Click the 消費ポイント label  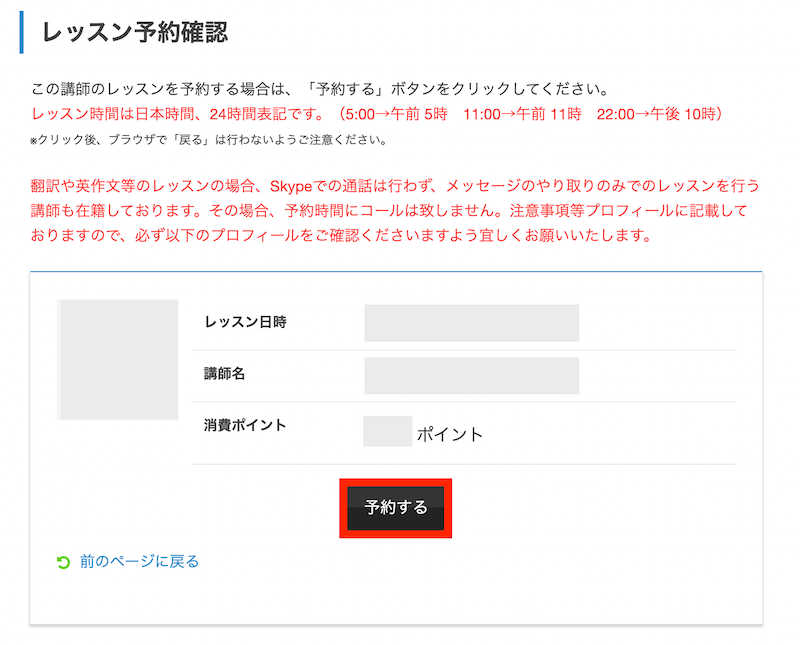pyautogui.click(x=245, y=425)
